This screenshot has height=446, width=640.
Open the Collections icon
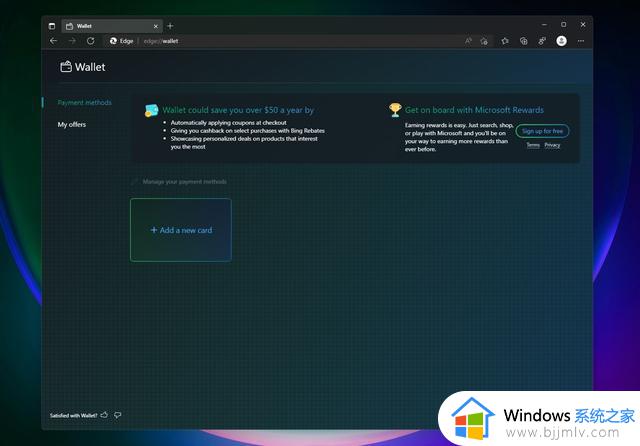[x=524, y=41]
